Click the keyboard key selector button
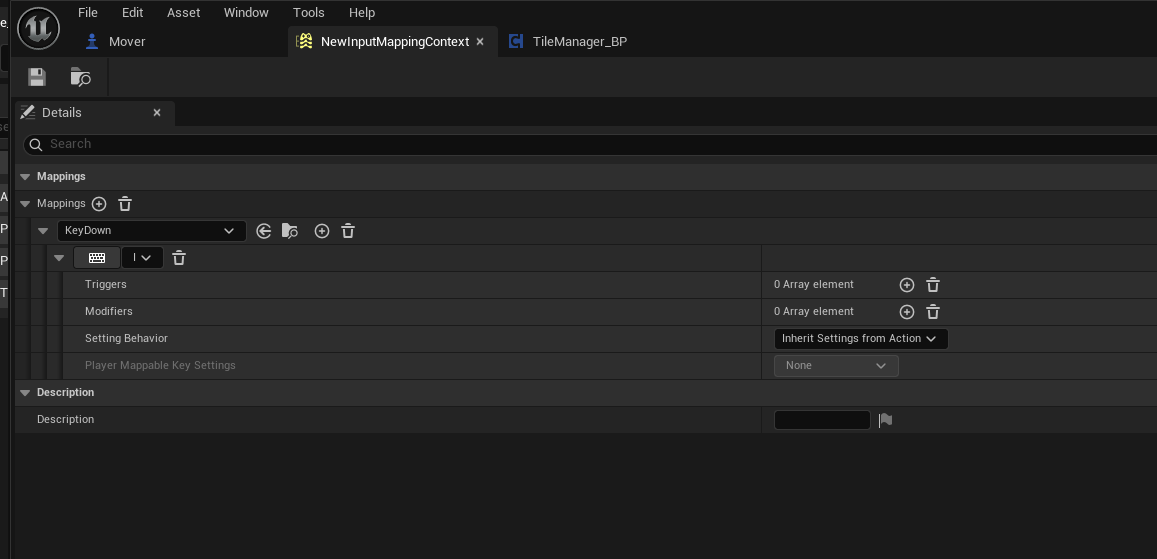The width and height of the screenshot is (1157, 559). pyautogui.click(x=97, y=258)
